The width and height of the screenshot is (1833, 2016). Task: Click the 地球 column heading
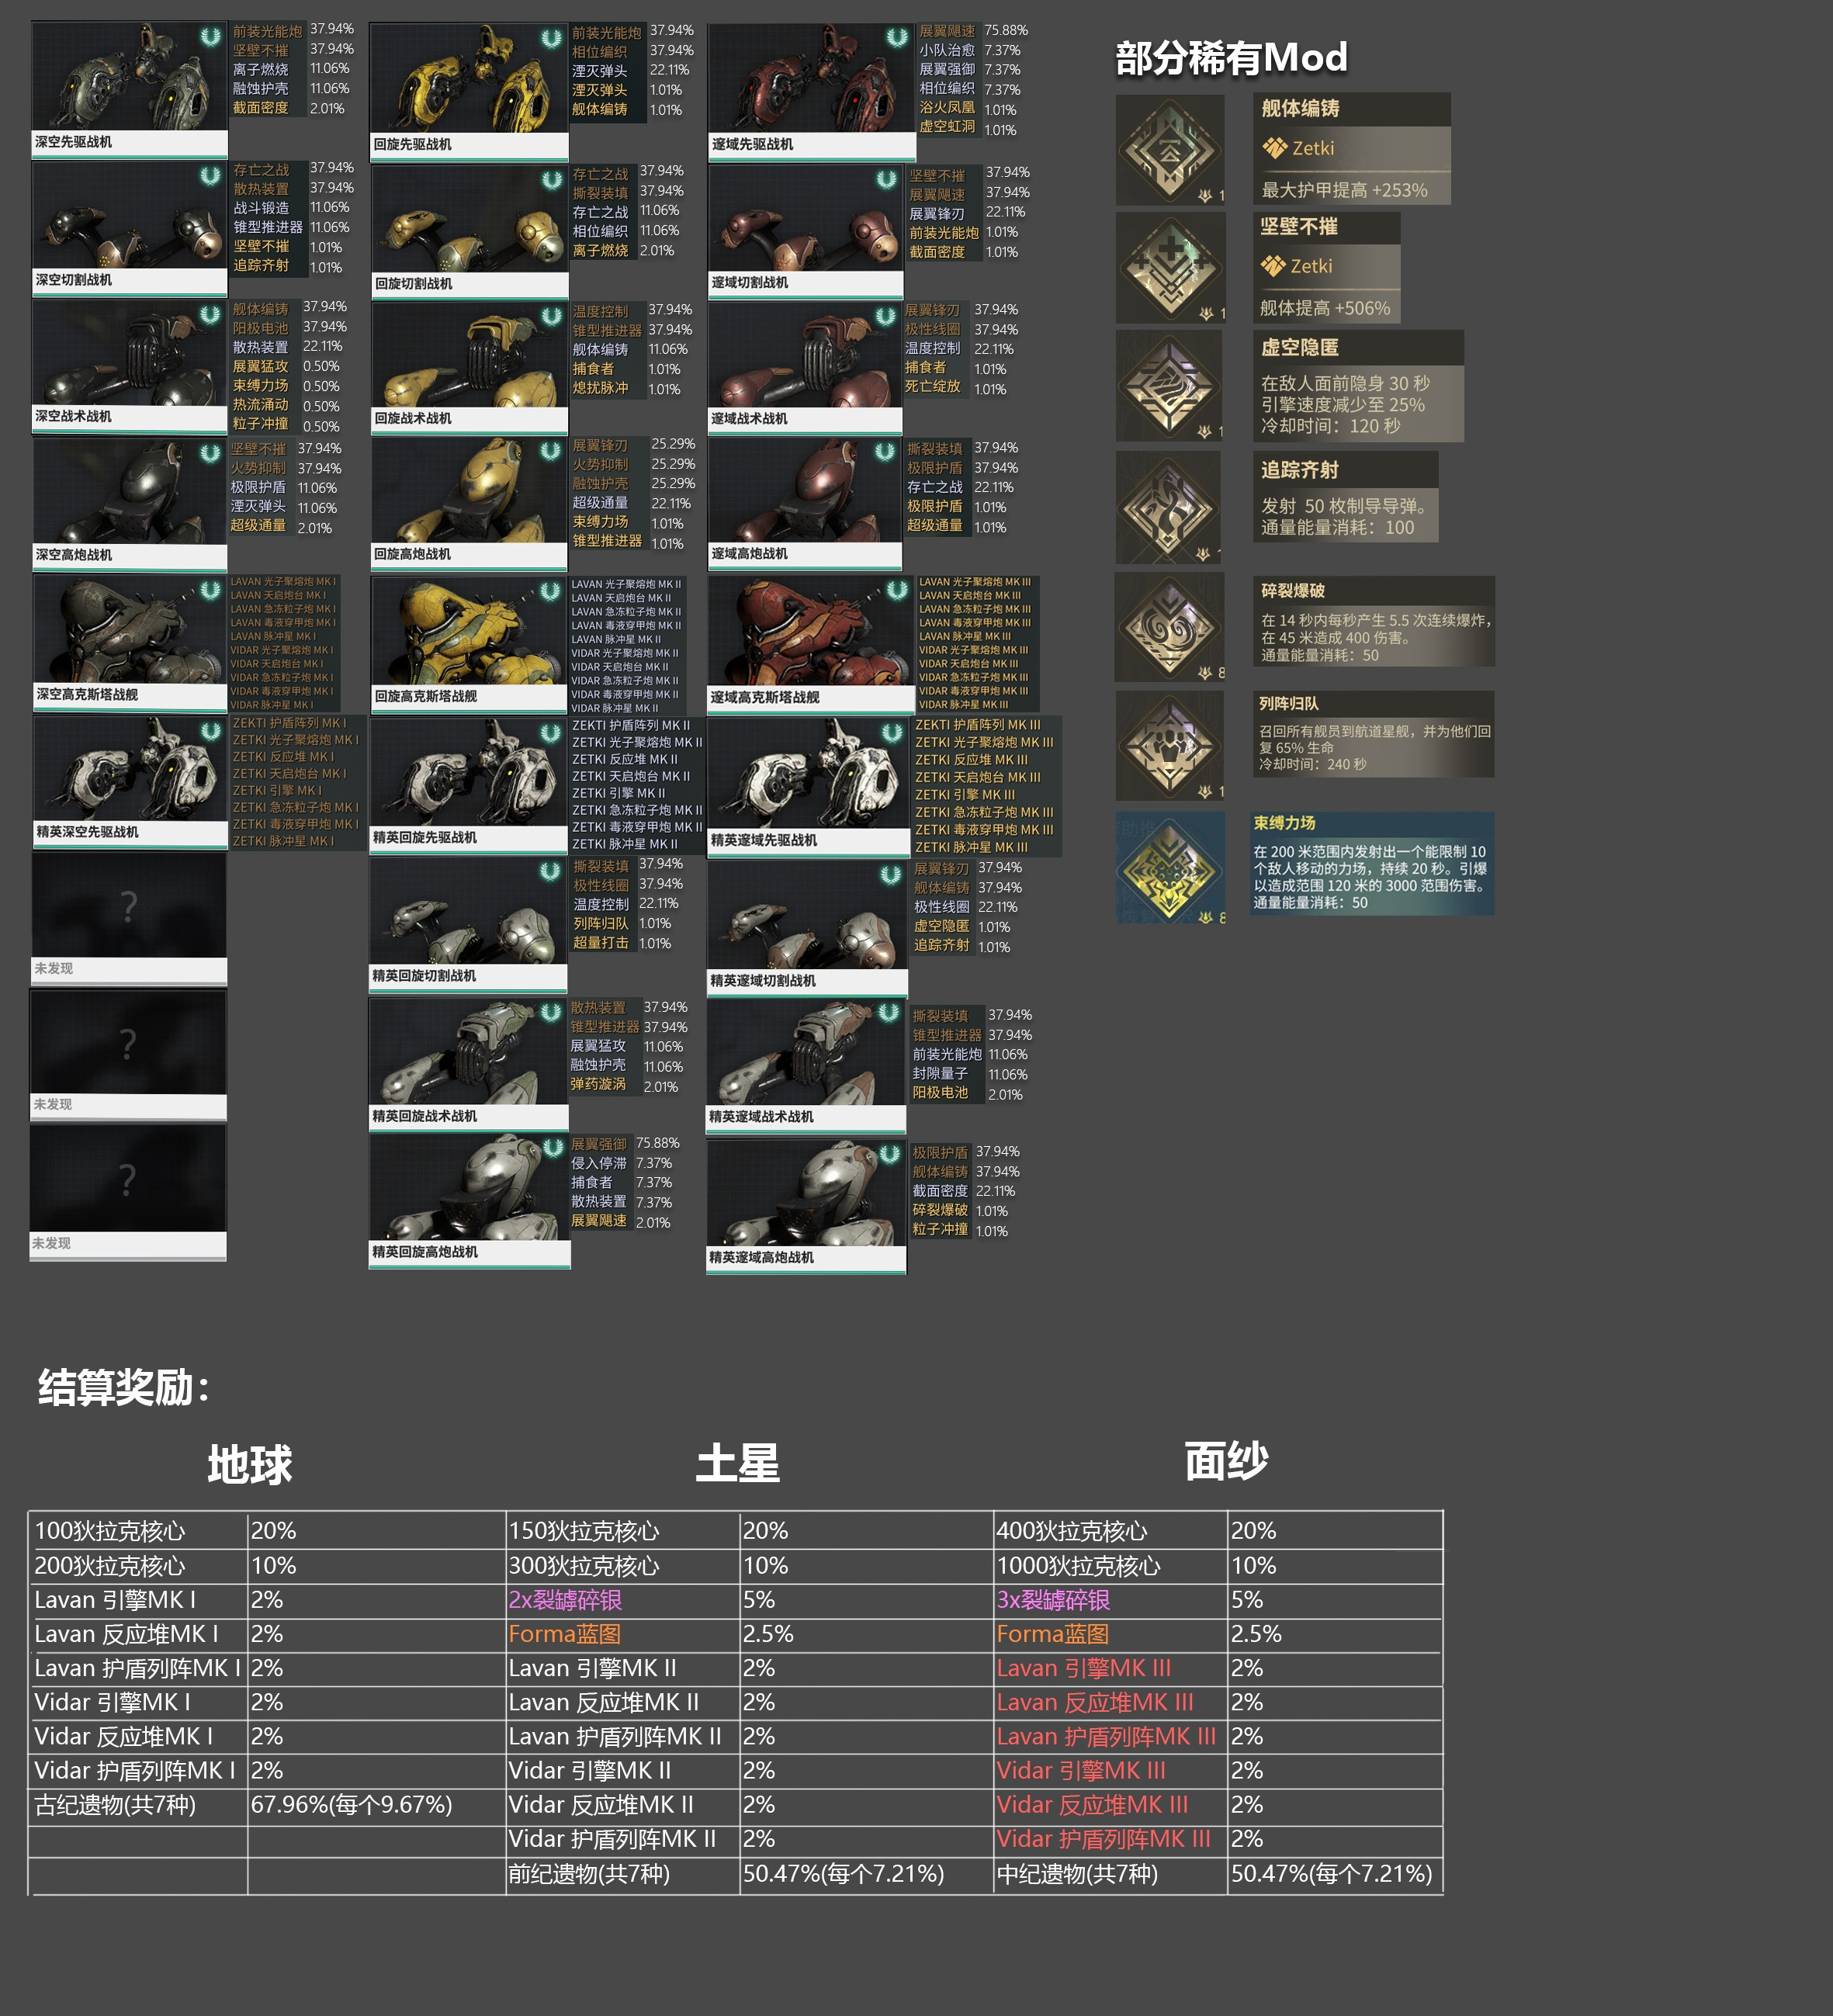[x=250, y=1465]
